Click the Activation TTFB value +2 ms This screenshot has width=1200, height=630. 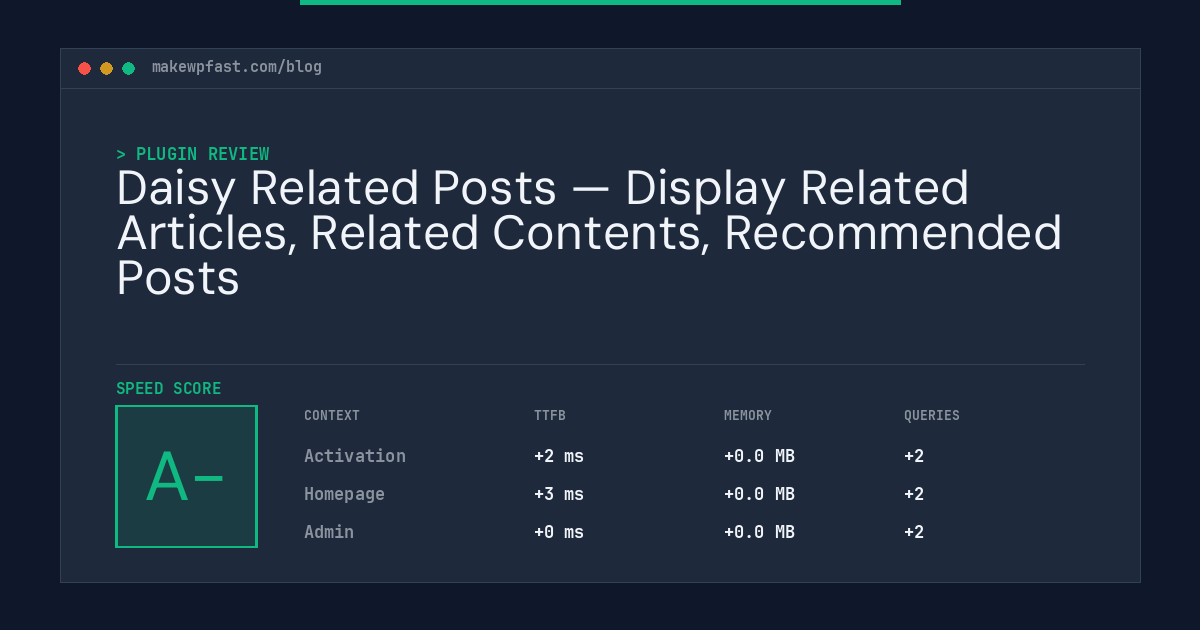point(559,456)
